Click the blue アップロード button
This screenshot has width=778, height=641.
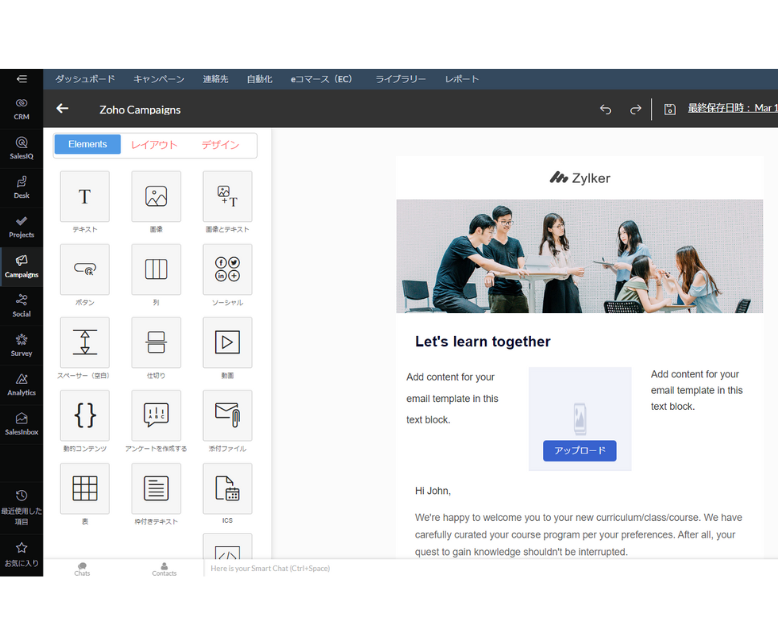tap(580, 451)
